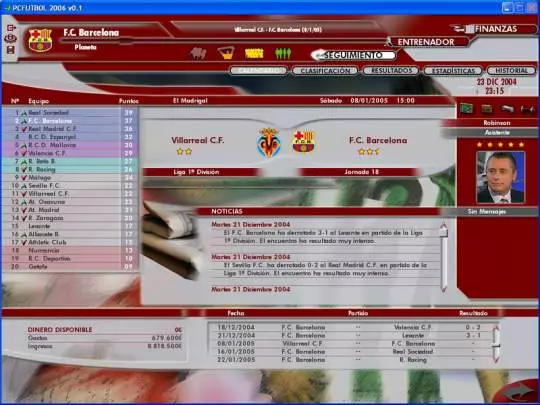540x405 pixels.
Task: Select the 16/01/2005 fixture against Real Sociedad
Action: point(349,352)
